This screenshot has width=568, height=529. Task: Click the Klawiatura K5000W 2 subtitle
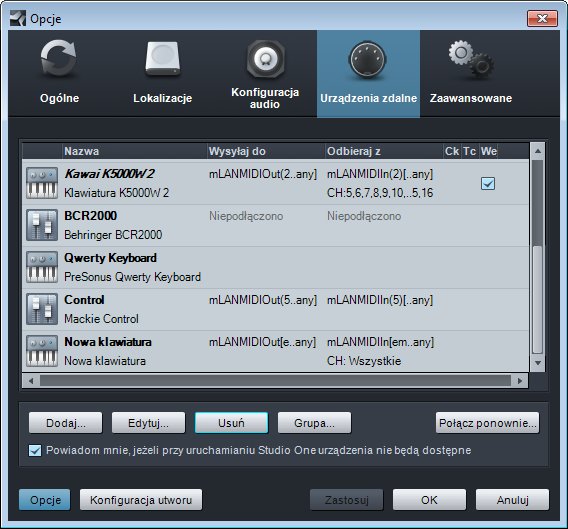coord(117,193)
